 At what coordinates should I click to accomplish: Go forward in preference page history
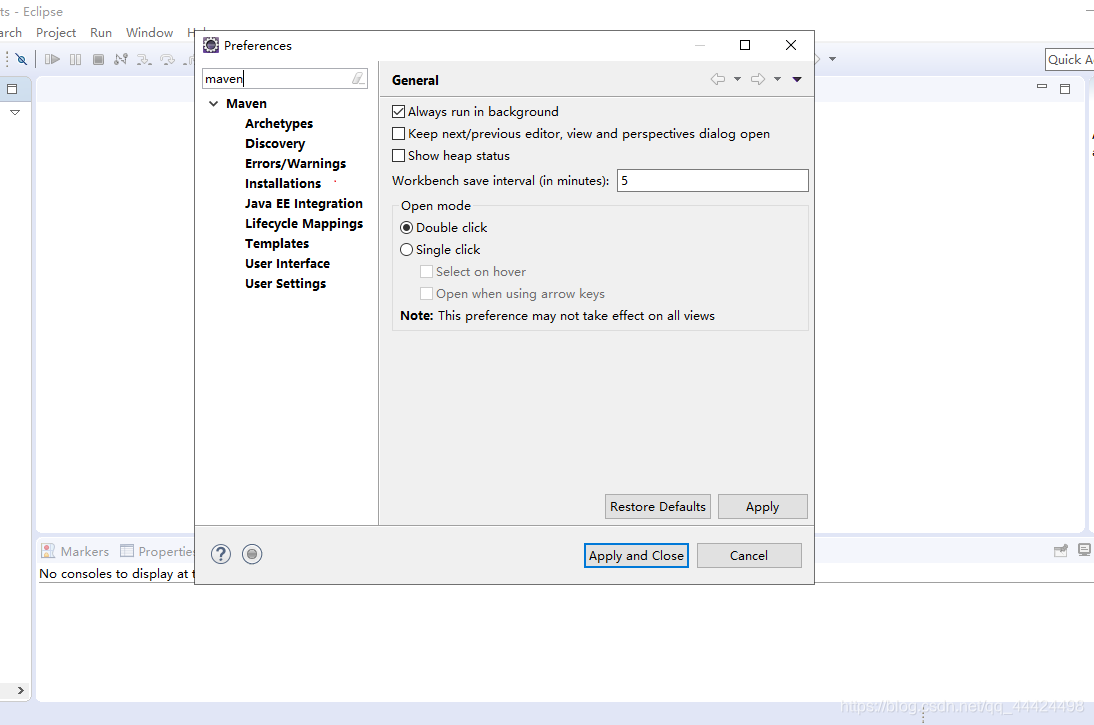tap(758, 80)
